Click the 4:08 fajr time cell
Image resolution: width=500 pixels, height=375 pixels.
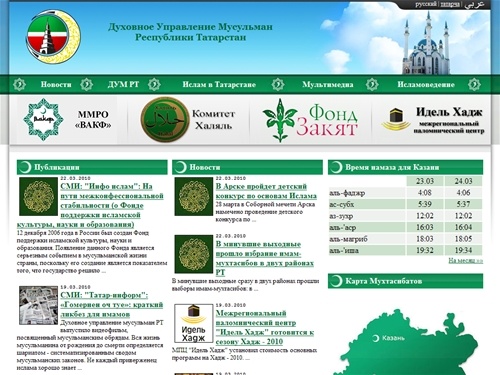click(x=425, y=193)
